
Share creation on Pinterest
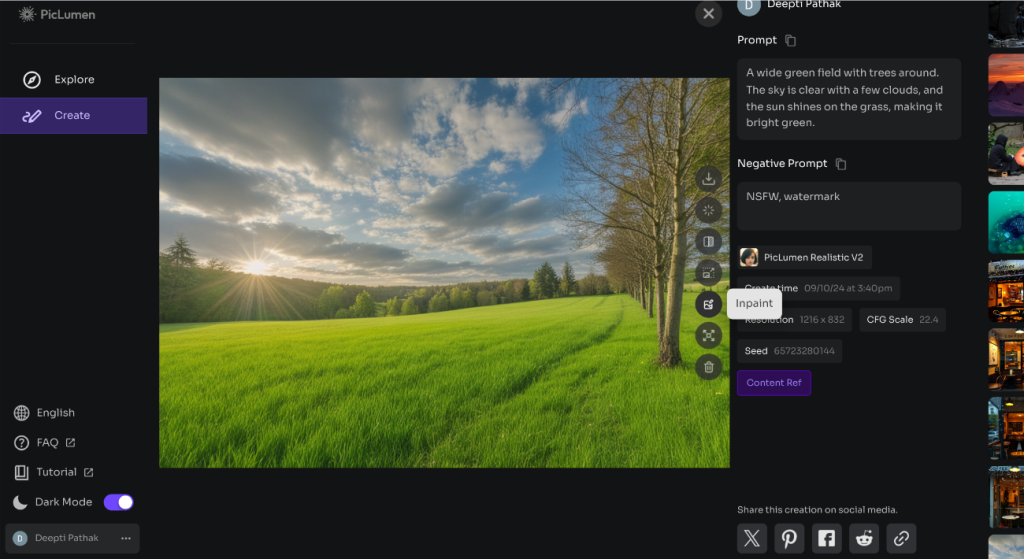tap(790, 539)
